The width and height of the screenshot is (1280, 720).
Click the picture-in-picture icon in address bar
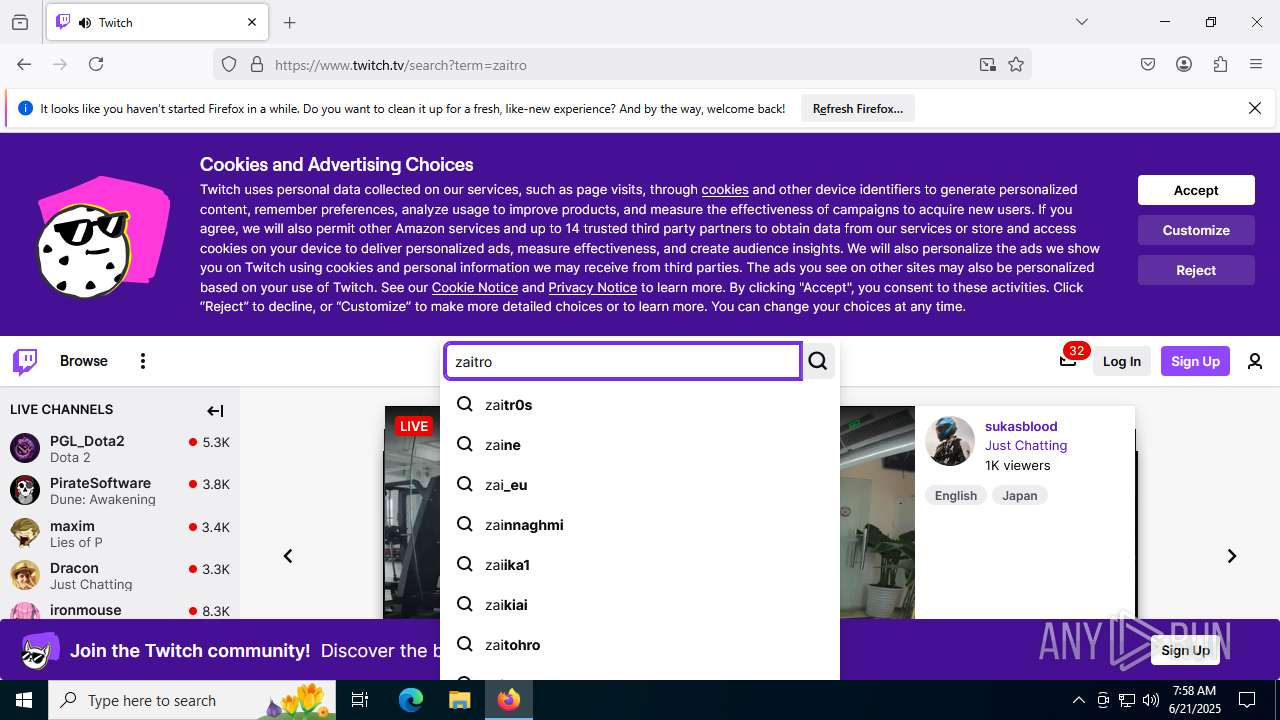point(988,64)
